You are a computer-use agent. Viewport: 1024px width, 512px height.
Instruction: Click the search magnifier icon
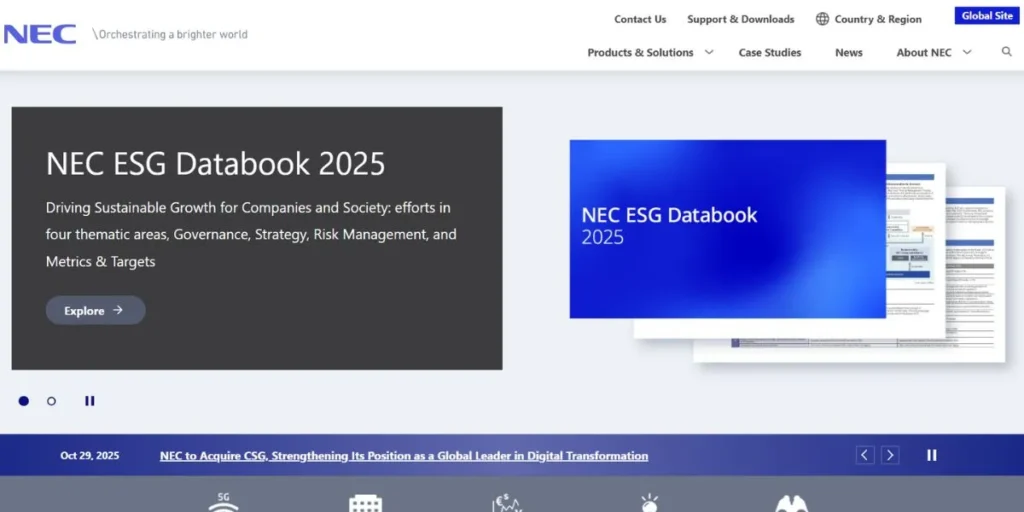pyautogui.click(x=1006, y=52)
